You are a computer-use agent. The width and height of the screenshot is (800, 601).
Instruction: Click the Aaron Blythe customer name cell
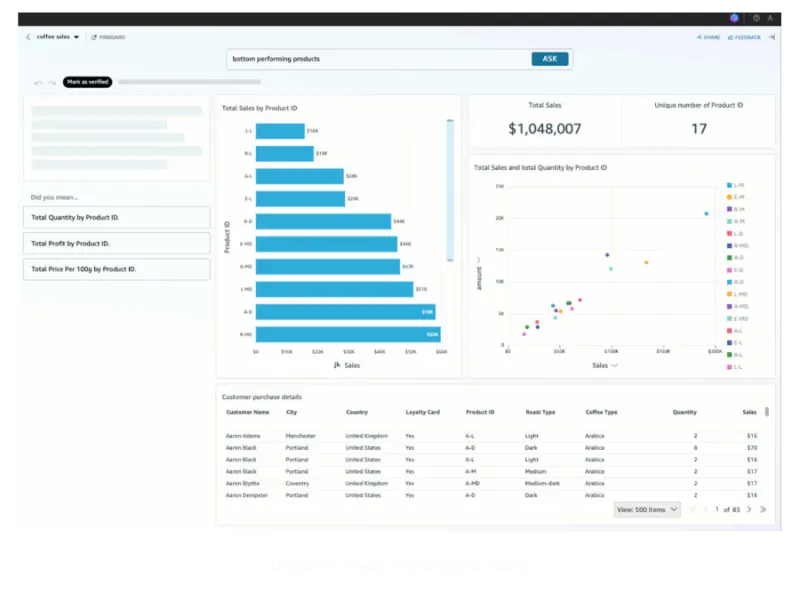[242, 484]
